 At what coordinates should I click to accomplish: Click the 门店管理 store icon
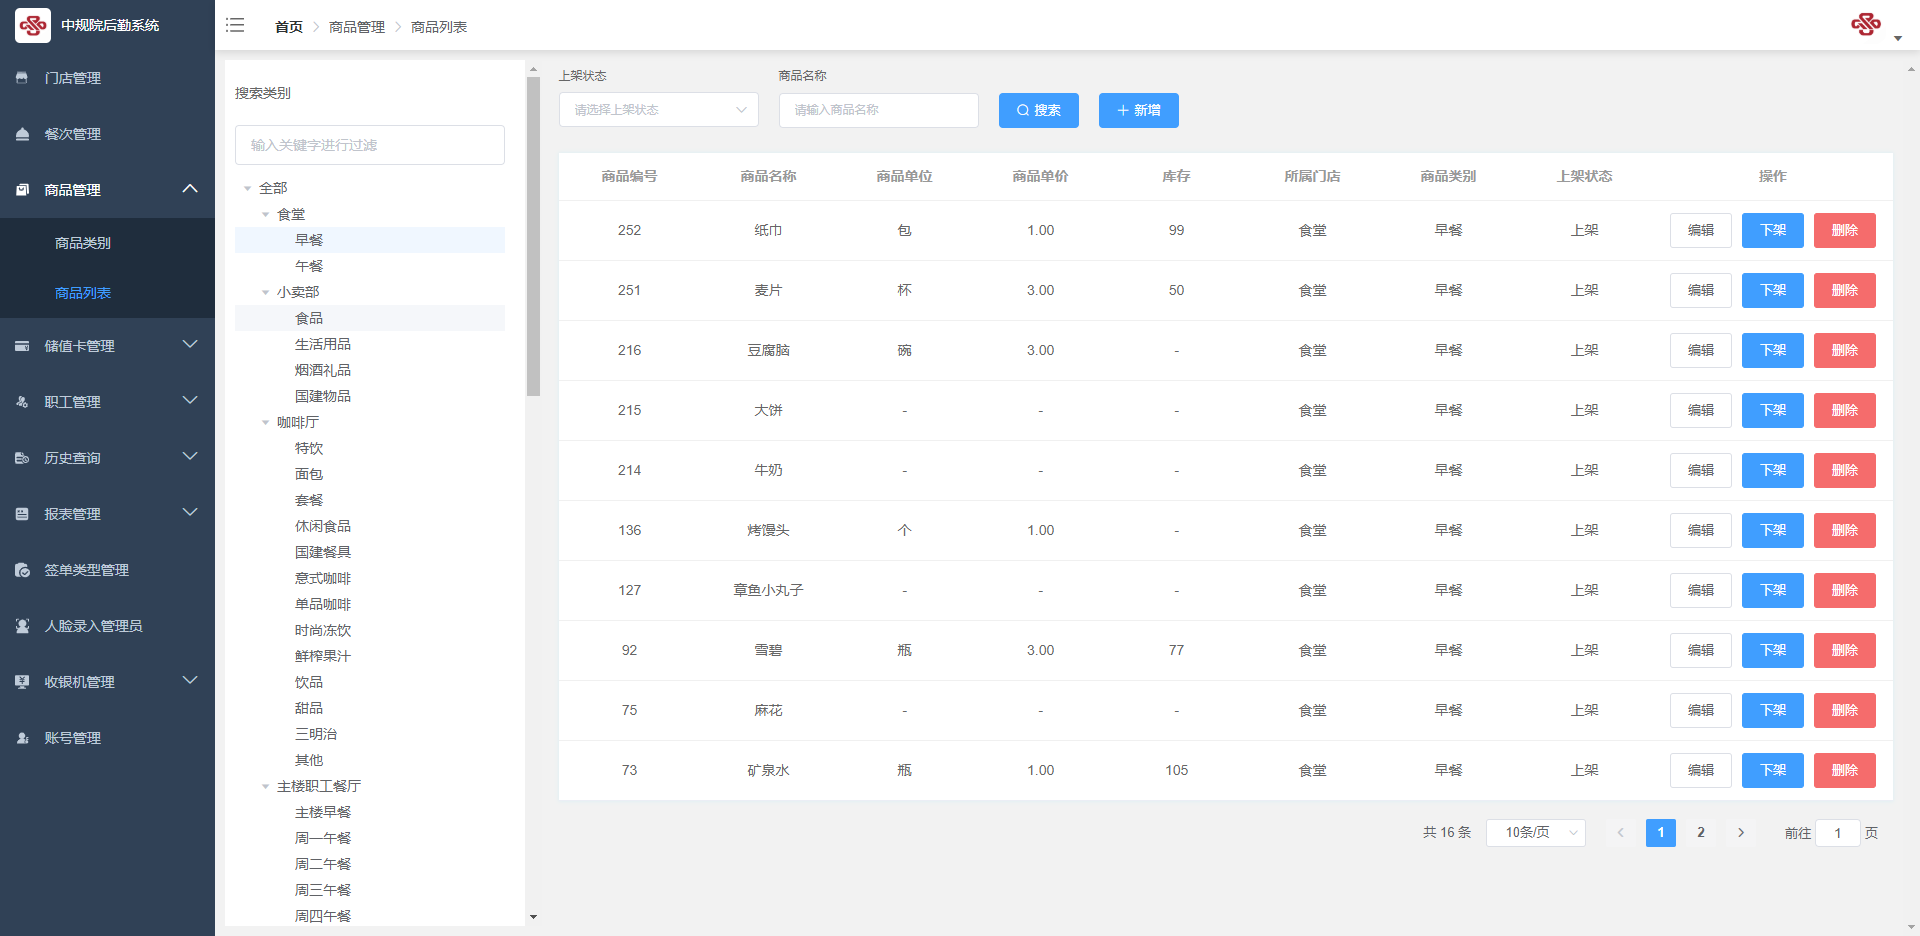[x=22, y=77]
